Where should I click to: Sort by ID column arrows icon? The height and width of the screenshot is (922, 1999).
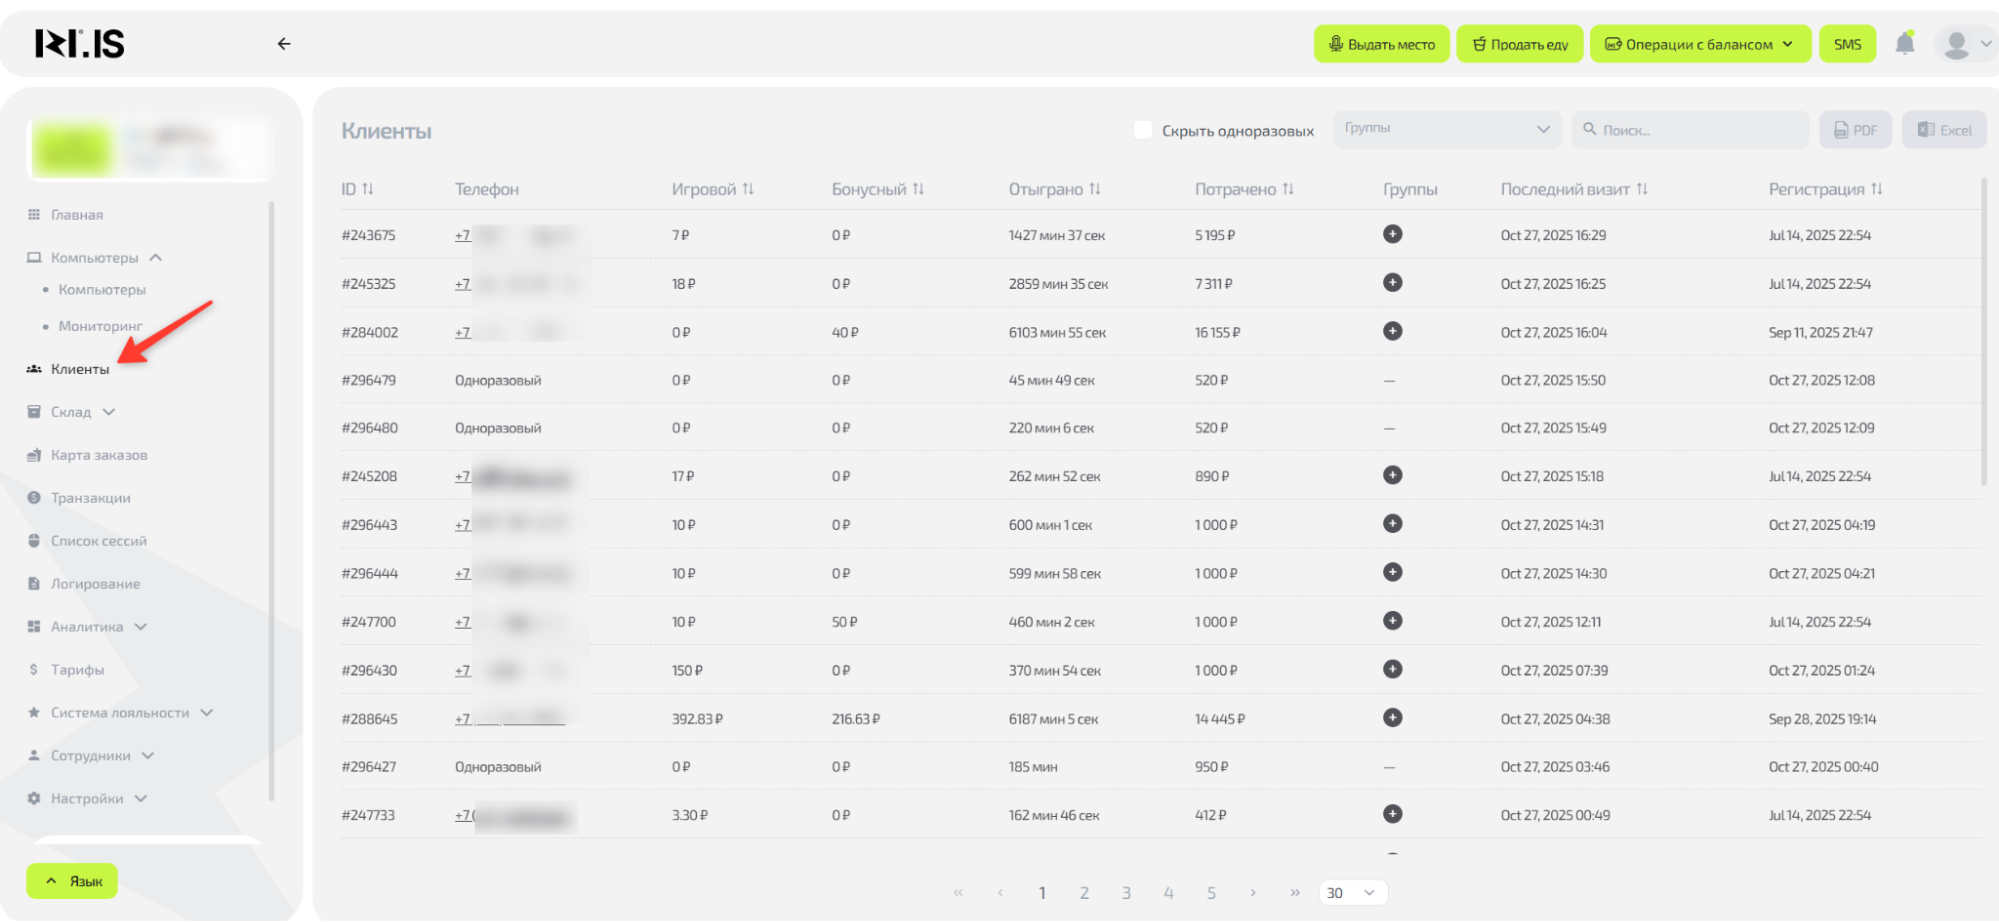(x=368, y=189)
